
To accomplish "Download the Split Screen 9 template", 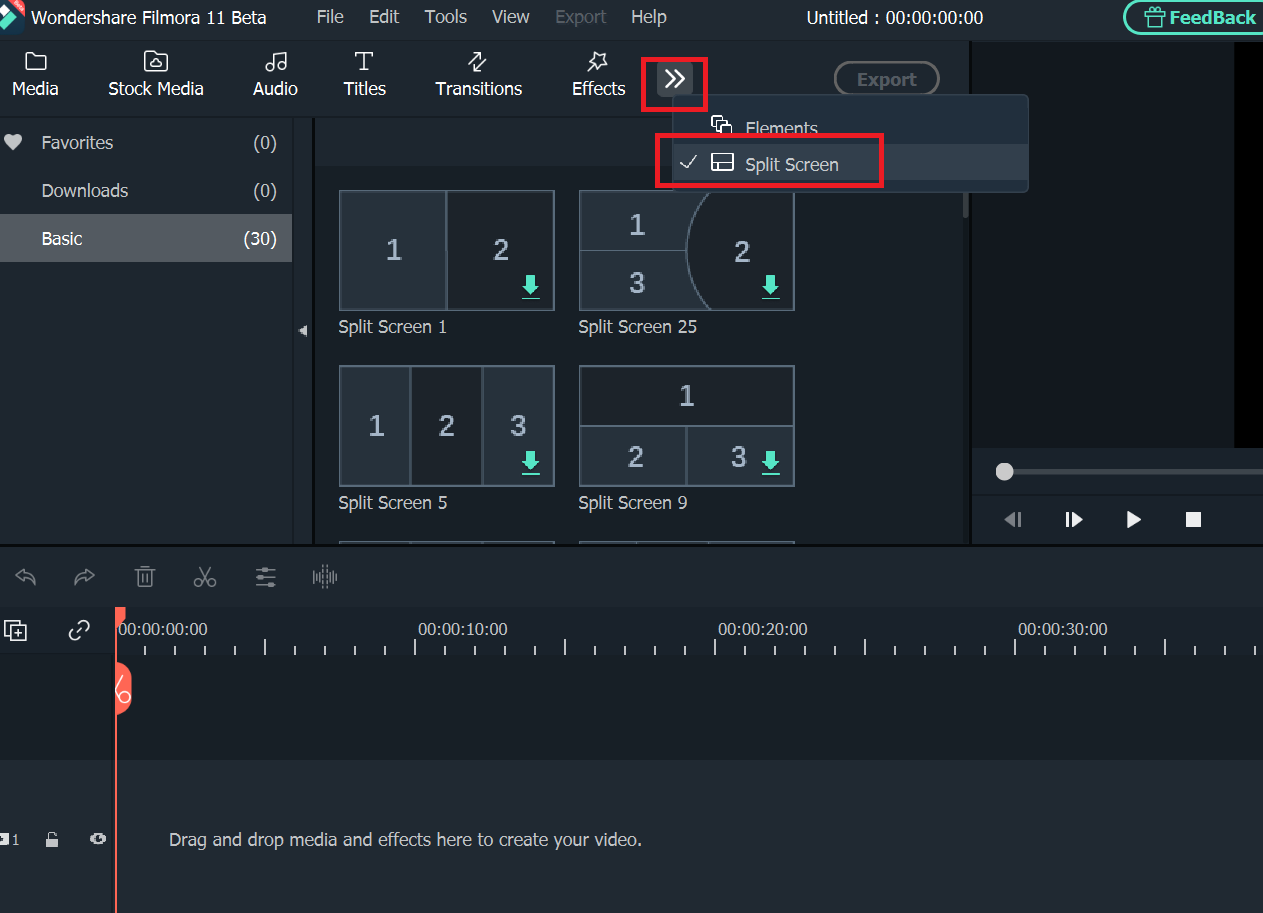I will [770, 462].
